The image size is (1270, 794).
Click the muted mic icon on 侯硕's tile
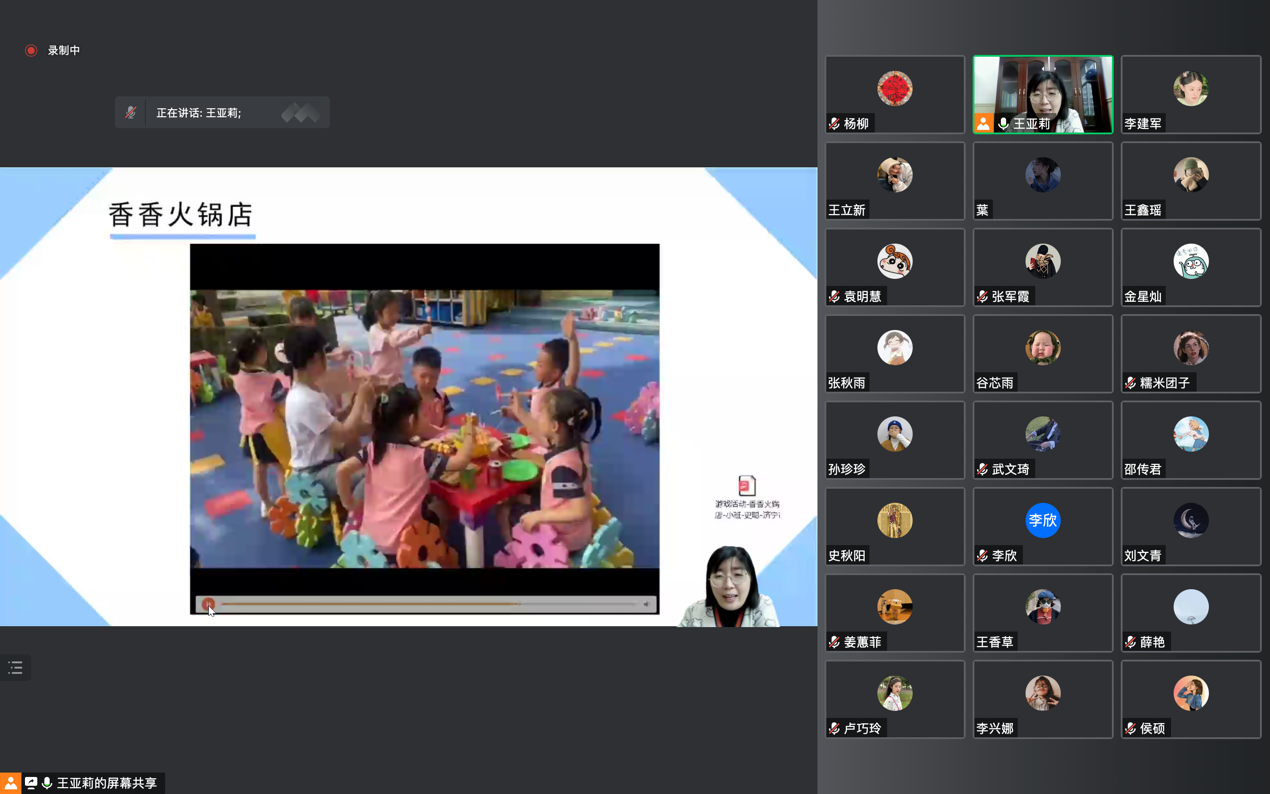[1130, 729]
